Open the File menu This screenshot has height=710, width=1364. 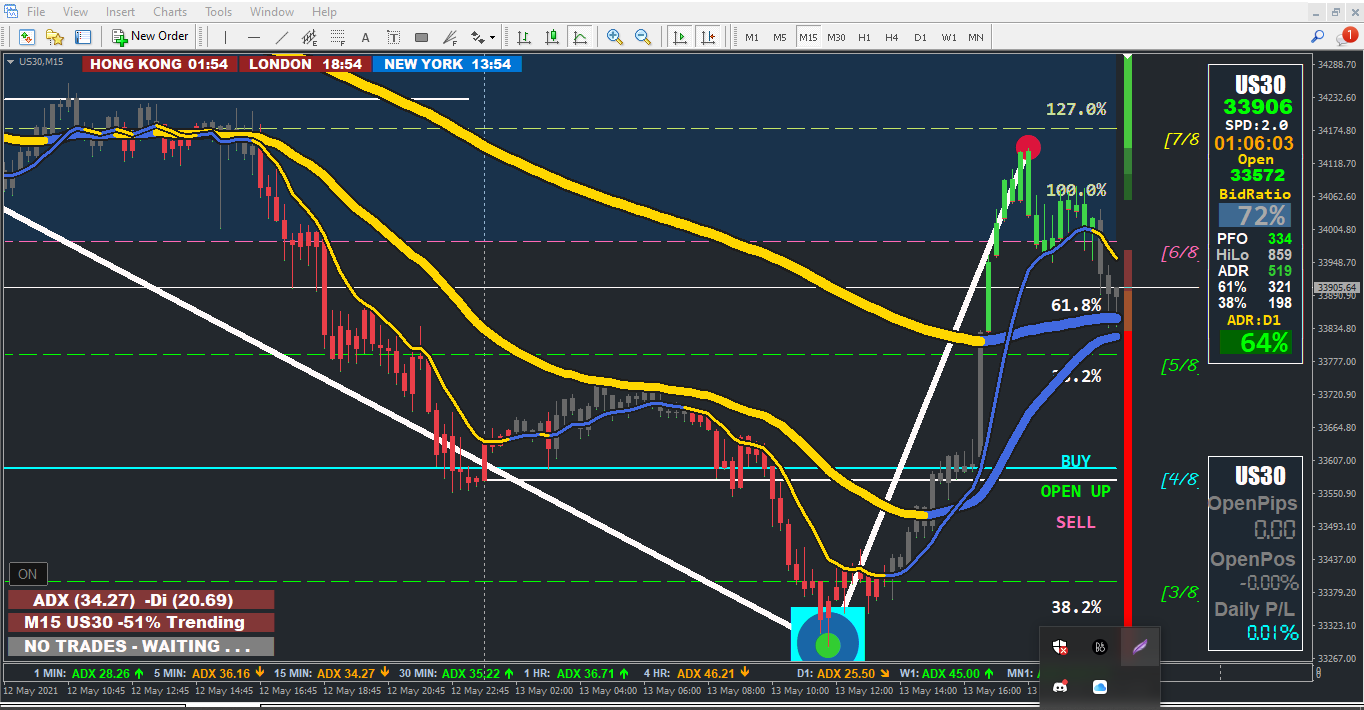point(36,12)
